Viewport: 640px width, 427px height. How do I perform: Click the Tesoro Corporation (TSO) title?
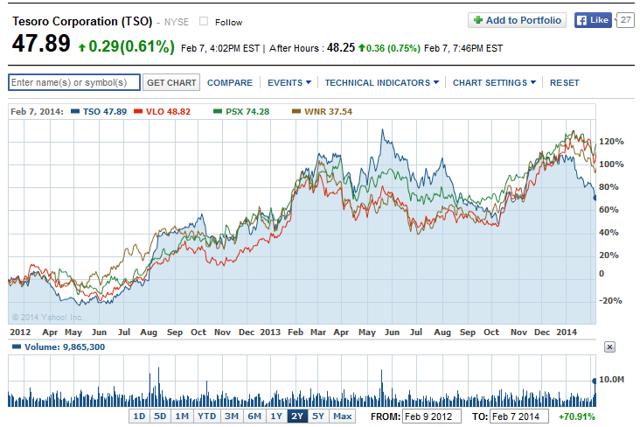82,21
